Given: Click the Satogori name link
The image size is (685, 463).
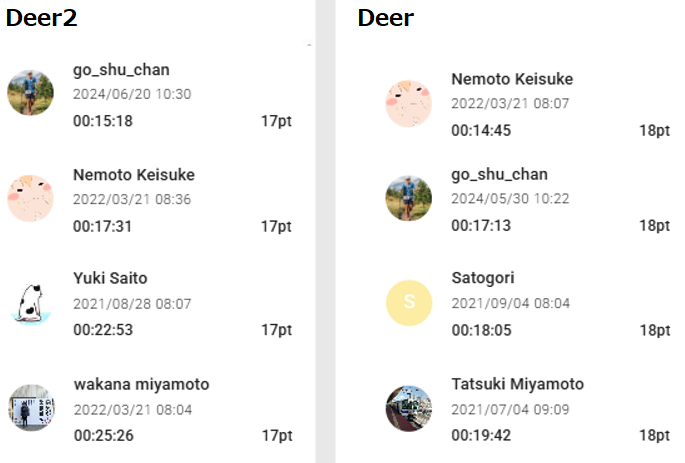Looking at the screenshot, I should click(x=482, y=278).
